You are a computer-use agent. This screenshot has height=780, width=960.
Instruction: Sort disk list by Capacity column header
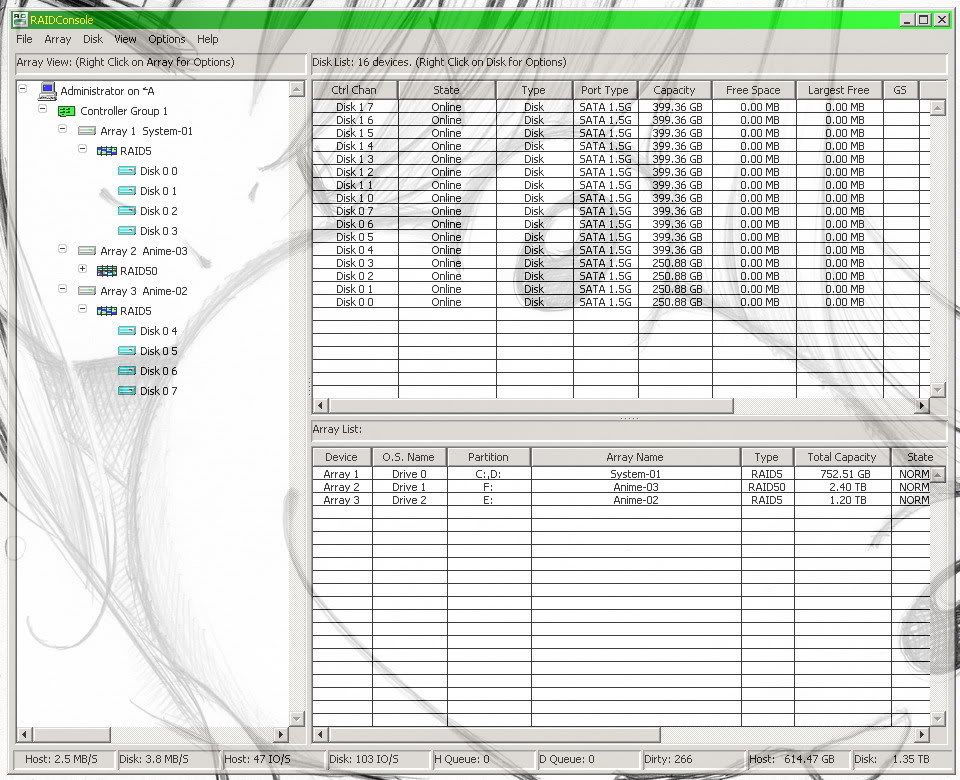click(674, 90)
